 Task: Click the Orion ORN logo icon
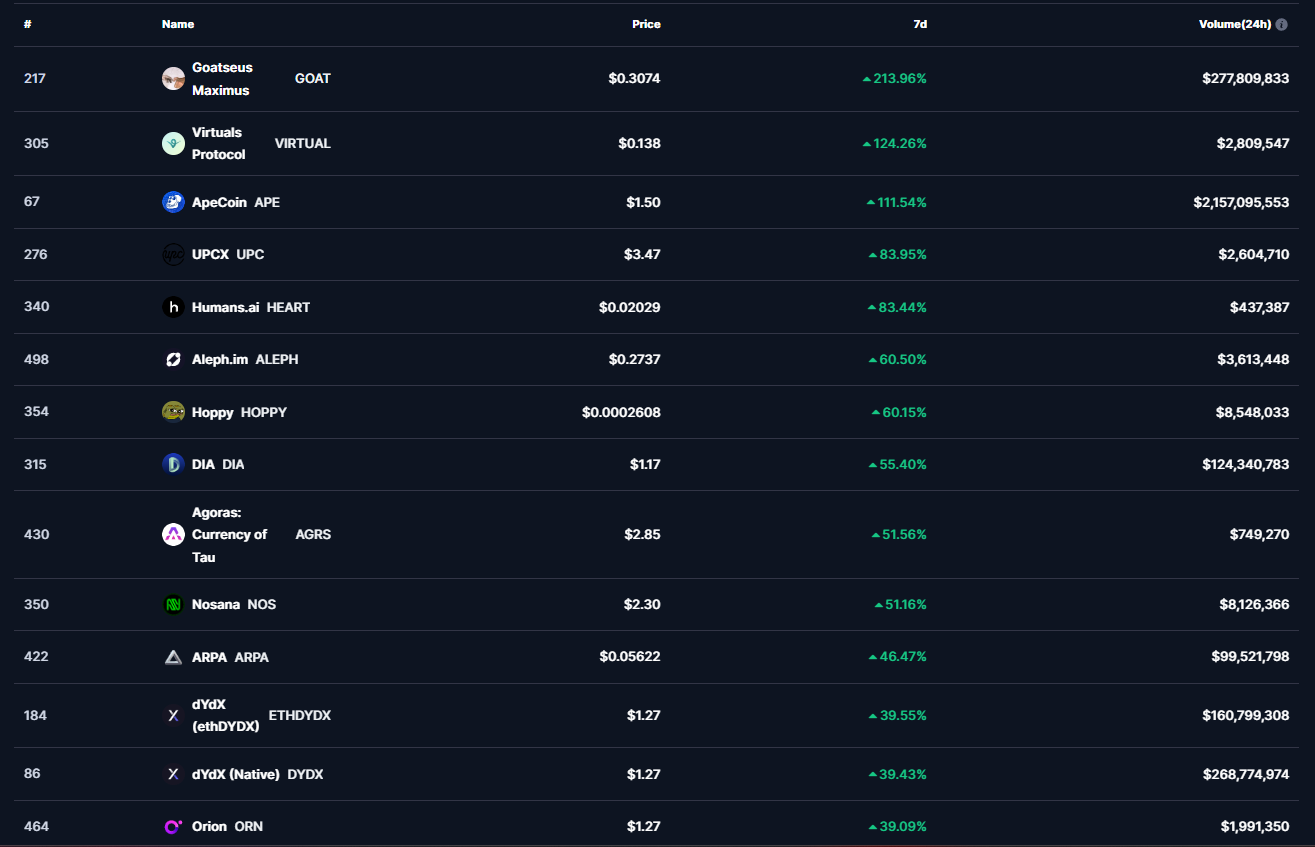[173, 826]
